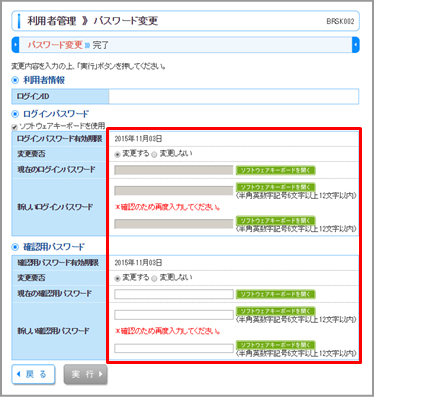Click the 確認用パスワード section heading

click(x=54, y=247)
